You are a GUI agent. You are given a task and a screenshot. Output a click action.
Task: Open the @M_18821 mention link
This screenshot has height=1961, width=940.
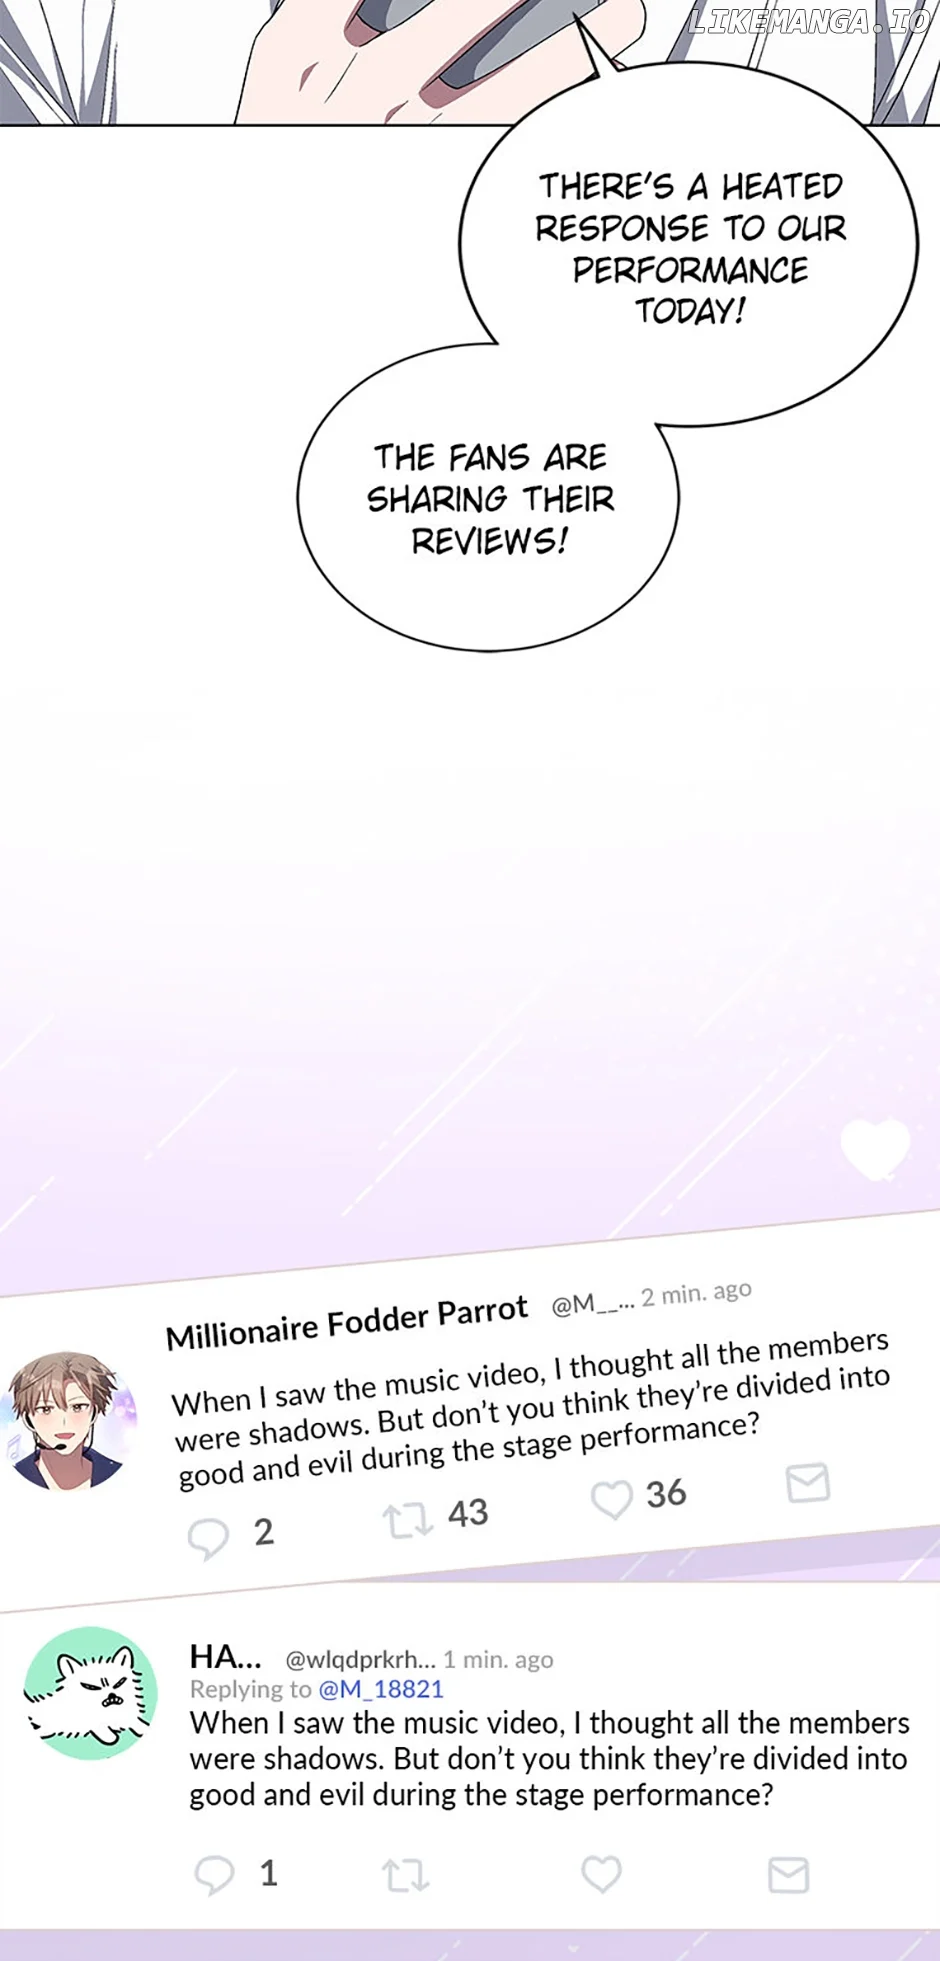point(381,1689)
